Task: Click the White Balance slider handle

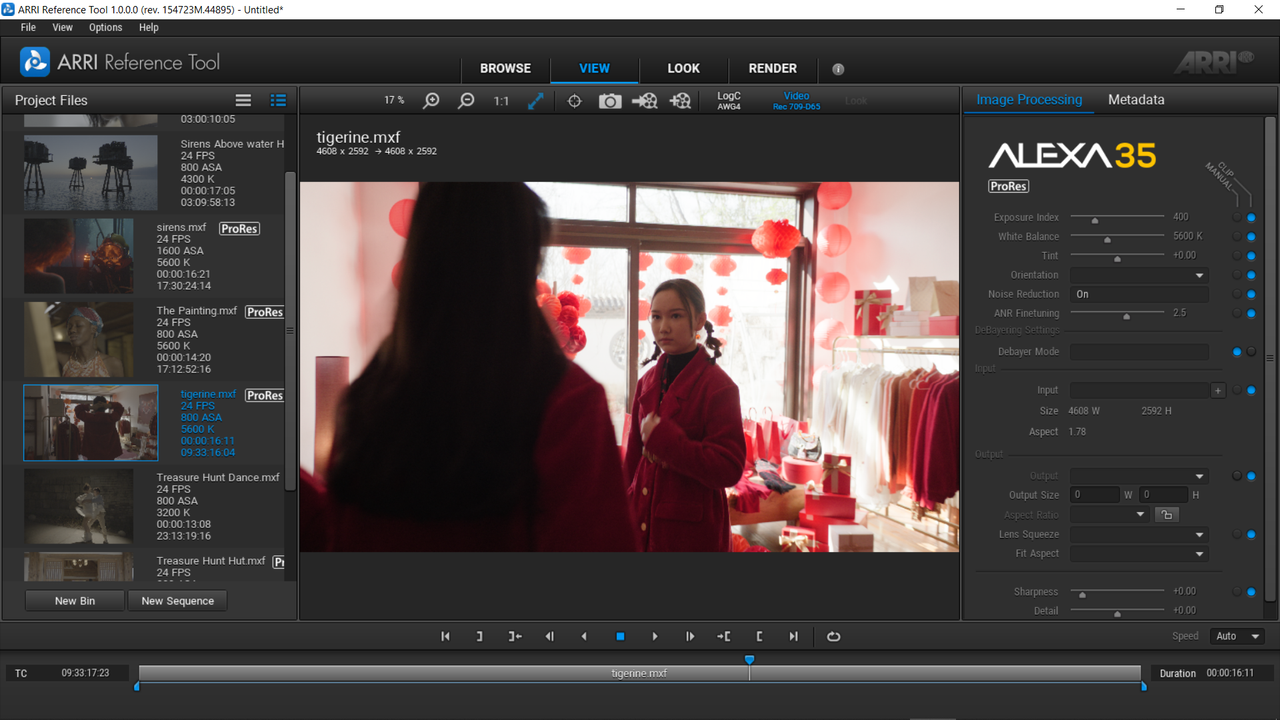Action: click(1107, 240)
